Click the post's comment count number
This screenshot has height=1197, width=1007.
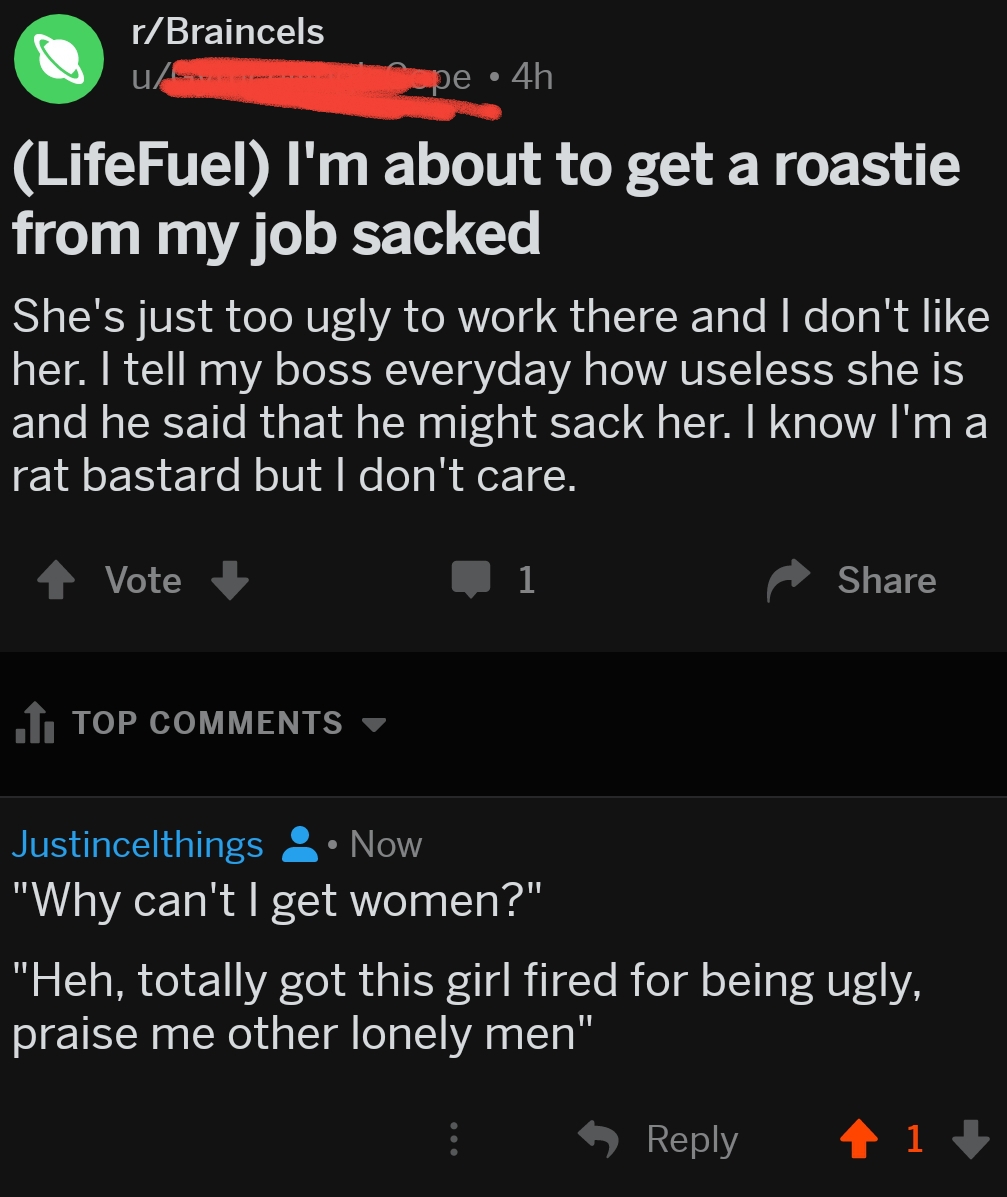click(x=526, y=580)
